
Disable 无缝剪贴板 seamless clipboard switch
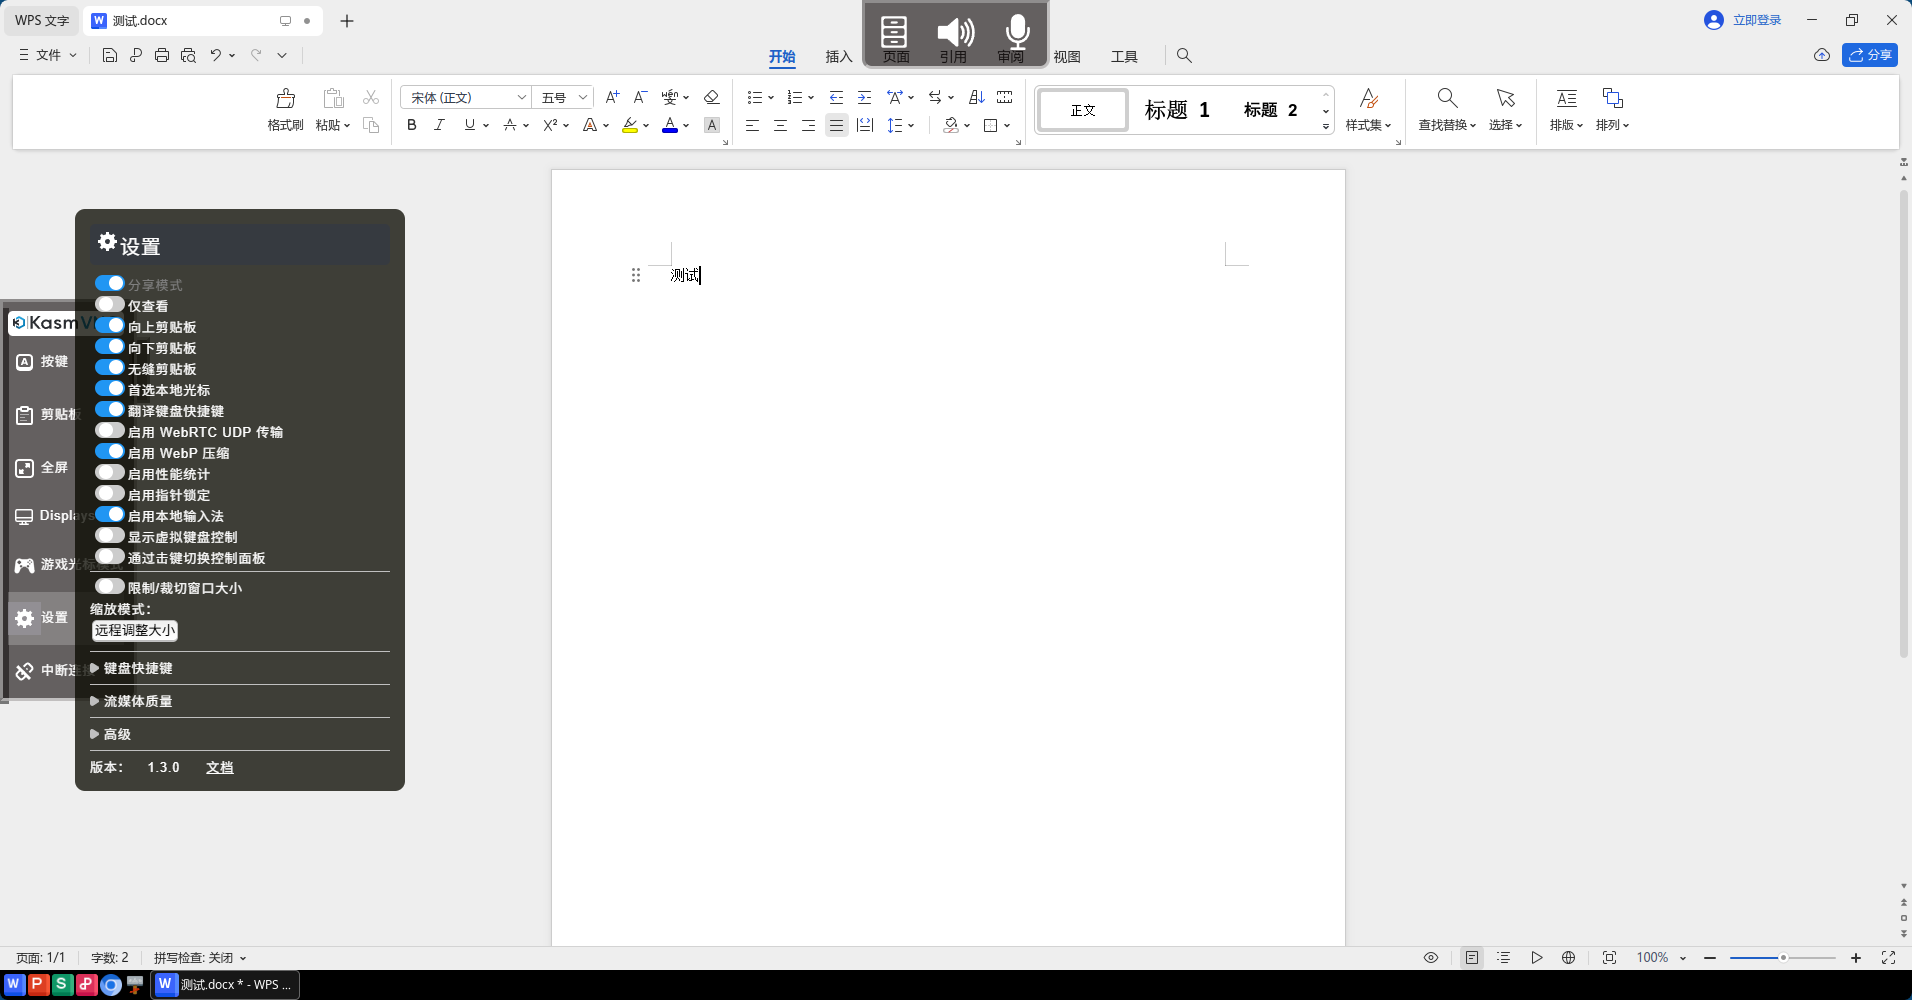point(110,368)
